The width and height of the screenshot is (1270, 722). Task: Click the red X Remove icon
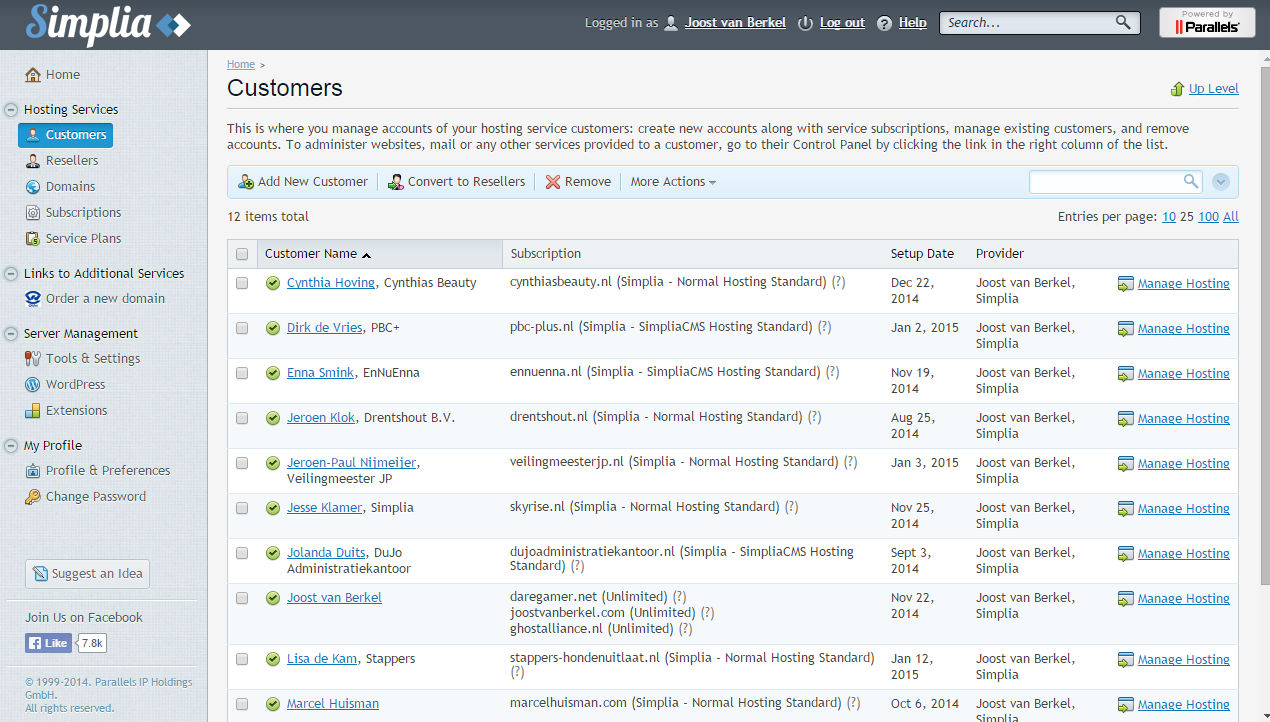coord(553,182)
